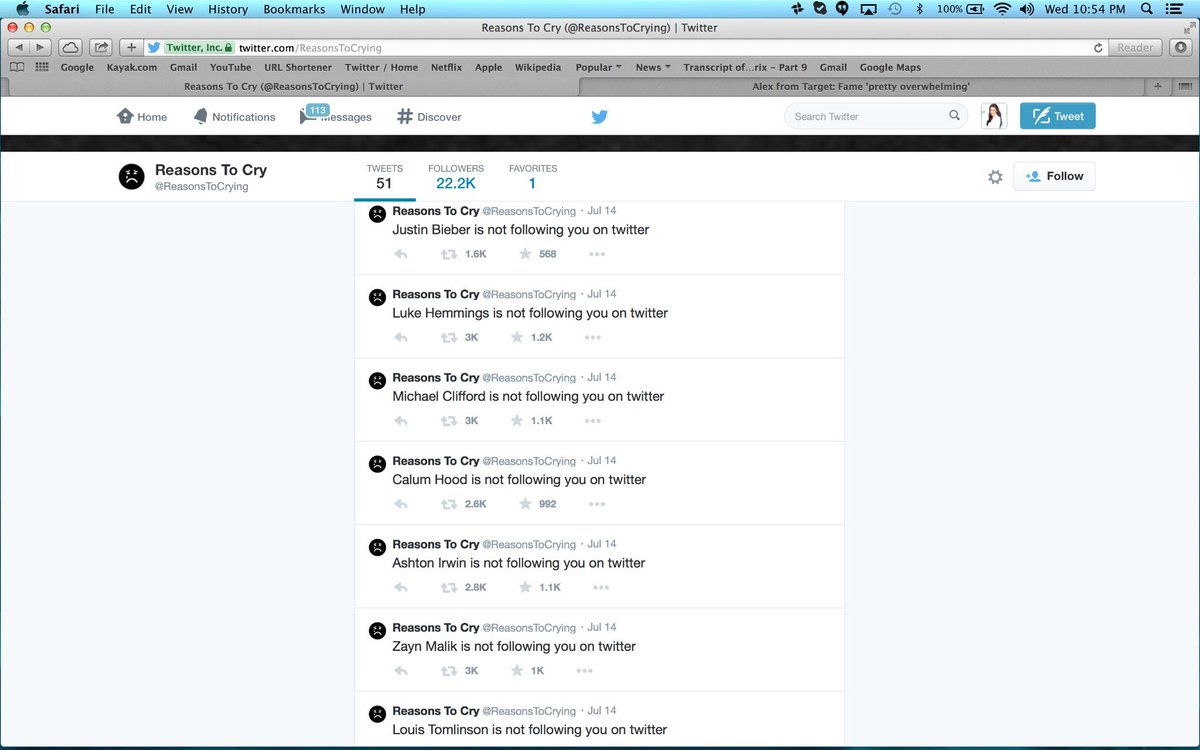Viewport: 1200px width, 750px height.
Task: Favorite the Calum Hood tweet
Action: coord(525,504)
